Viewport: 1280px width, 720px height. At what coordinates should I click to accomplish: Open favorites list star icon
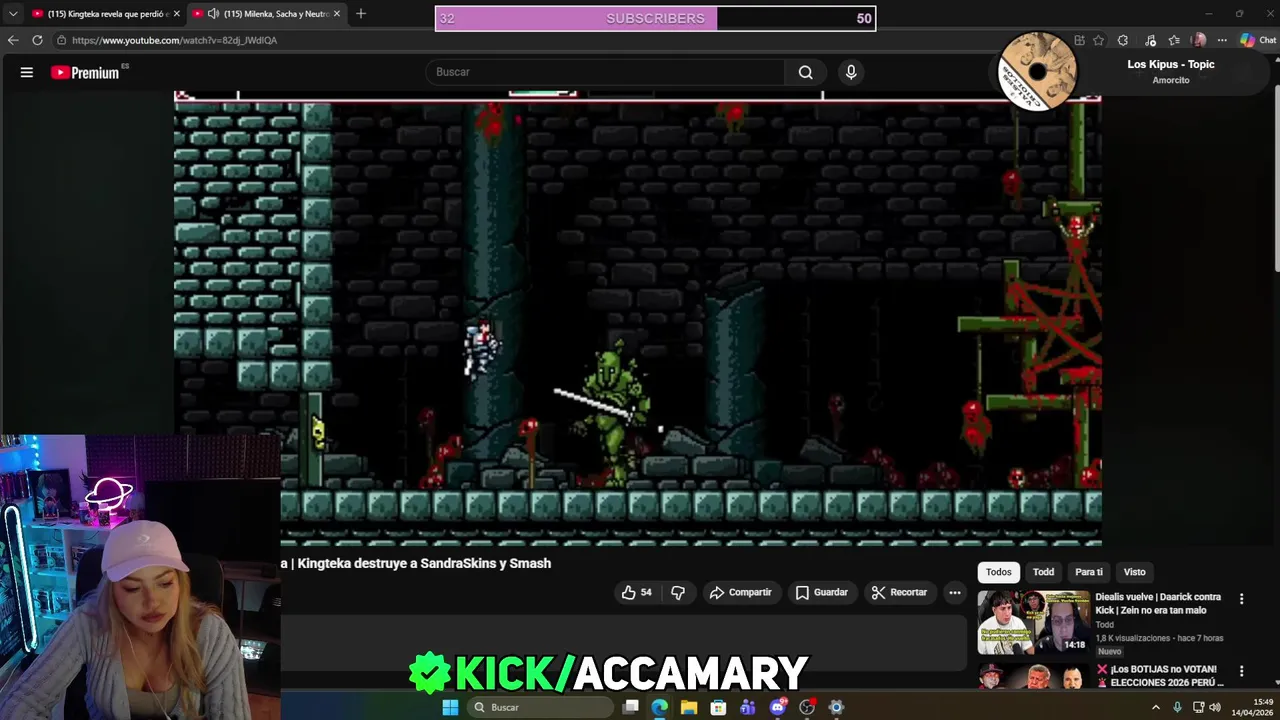pos(1174,40)
